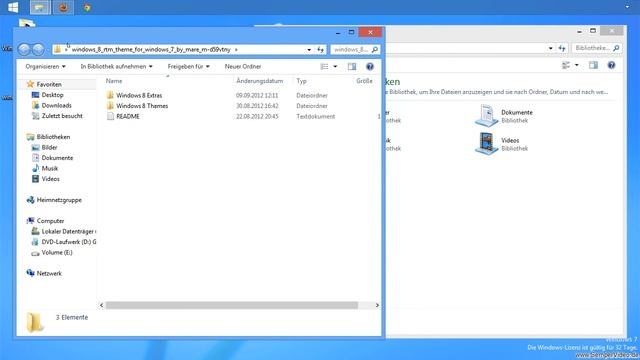Expand address dropdown in back window
This screenshot has width=640, height=360.
pyautogui.click(x=551, y=48)
